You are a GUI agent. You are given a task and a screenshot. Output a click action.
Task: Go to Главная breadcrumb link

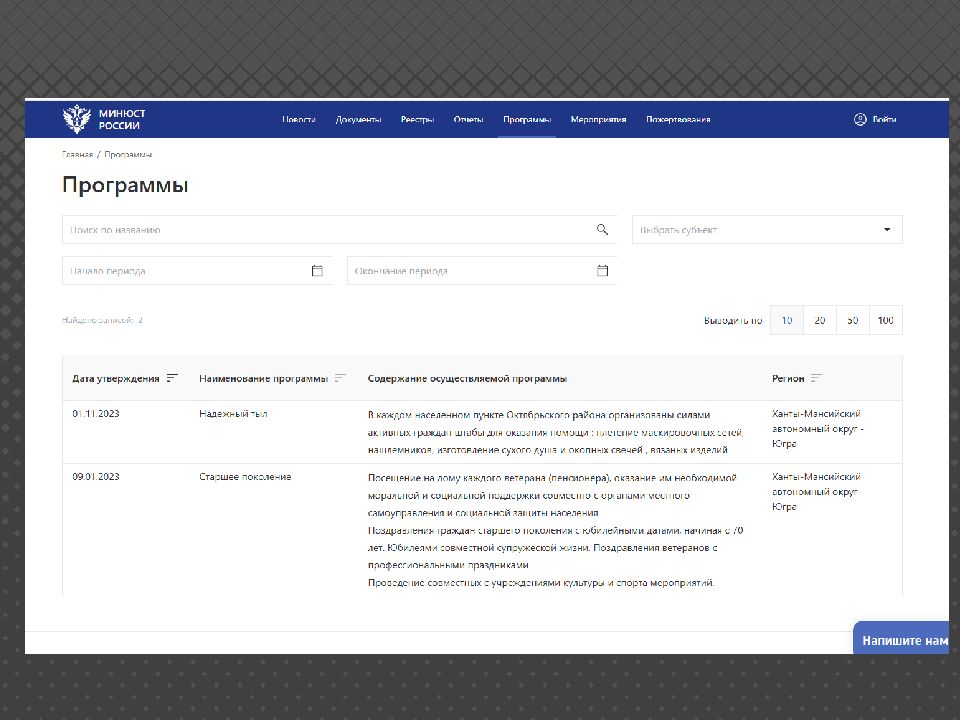(x=78, y=154)
